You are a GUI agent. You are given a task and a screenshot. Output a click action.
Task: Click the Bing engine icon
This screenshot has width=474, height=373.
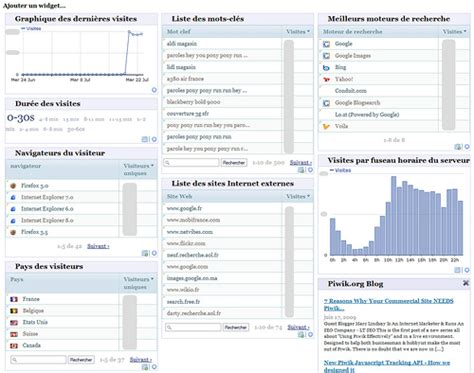pos(327,68)
